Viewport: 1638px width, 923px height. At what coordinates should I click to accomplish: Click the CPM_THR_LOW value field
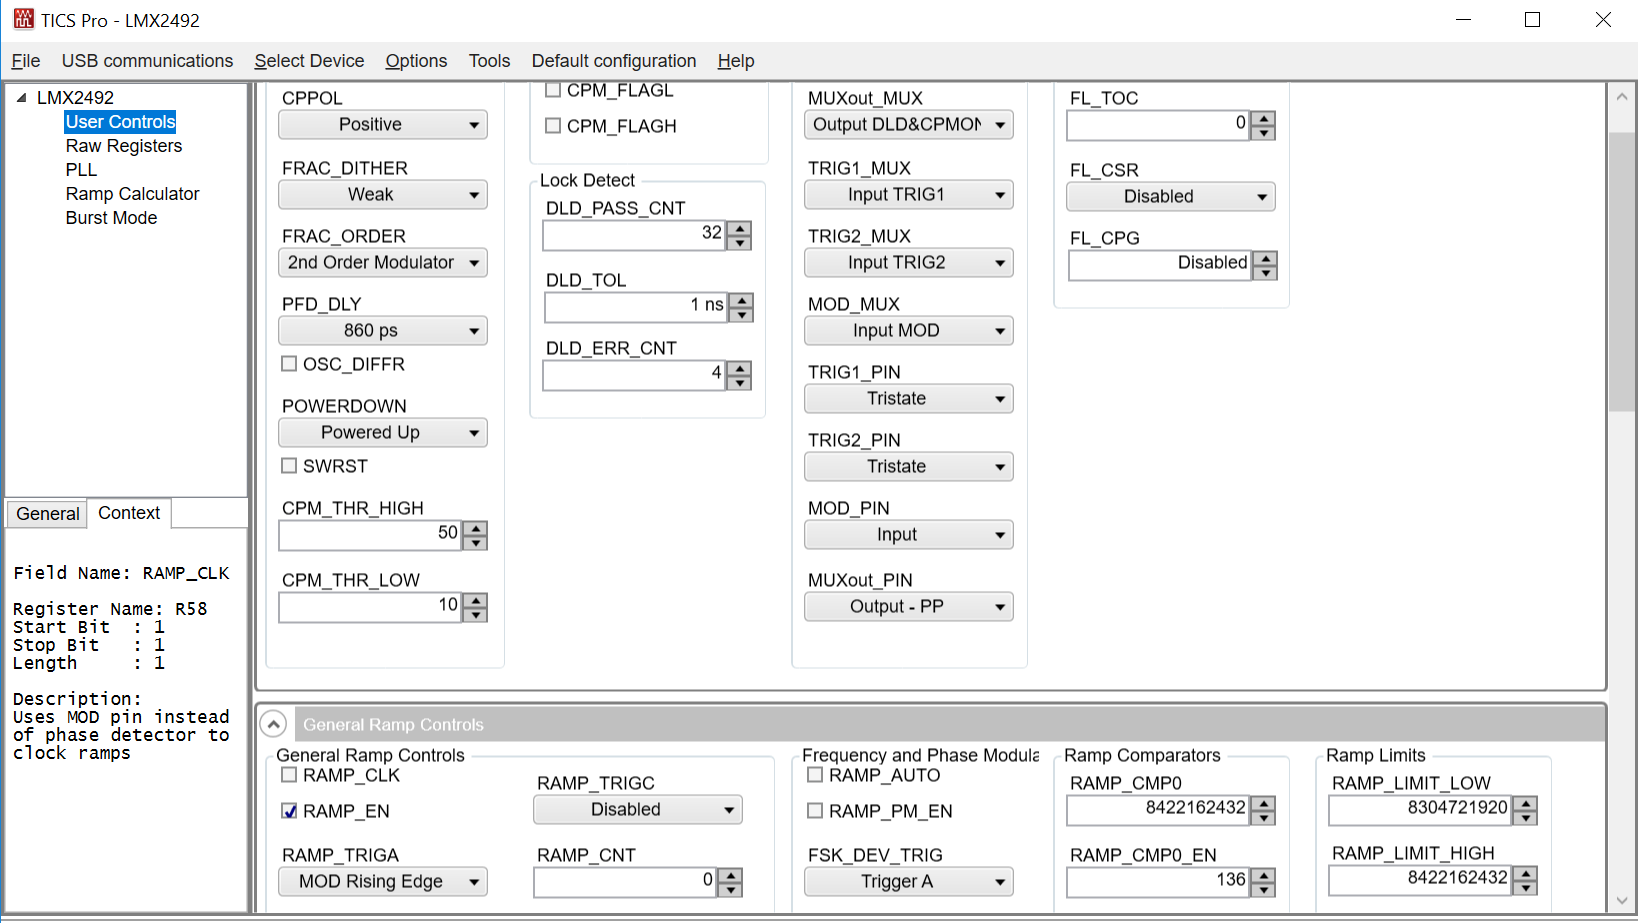point(370,608)
